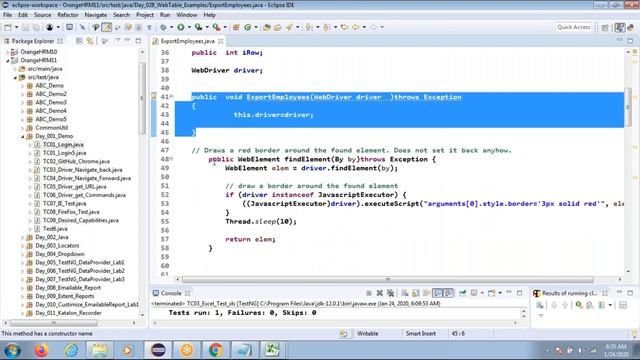This screenshot has height=360, width=640.
Task: Collapse the Day_001_Demo package
Action: tap(22, 136)
